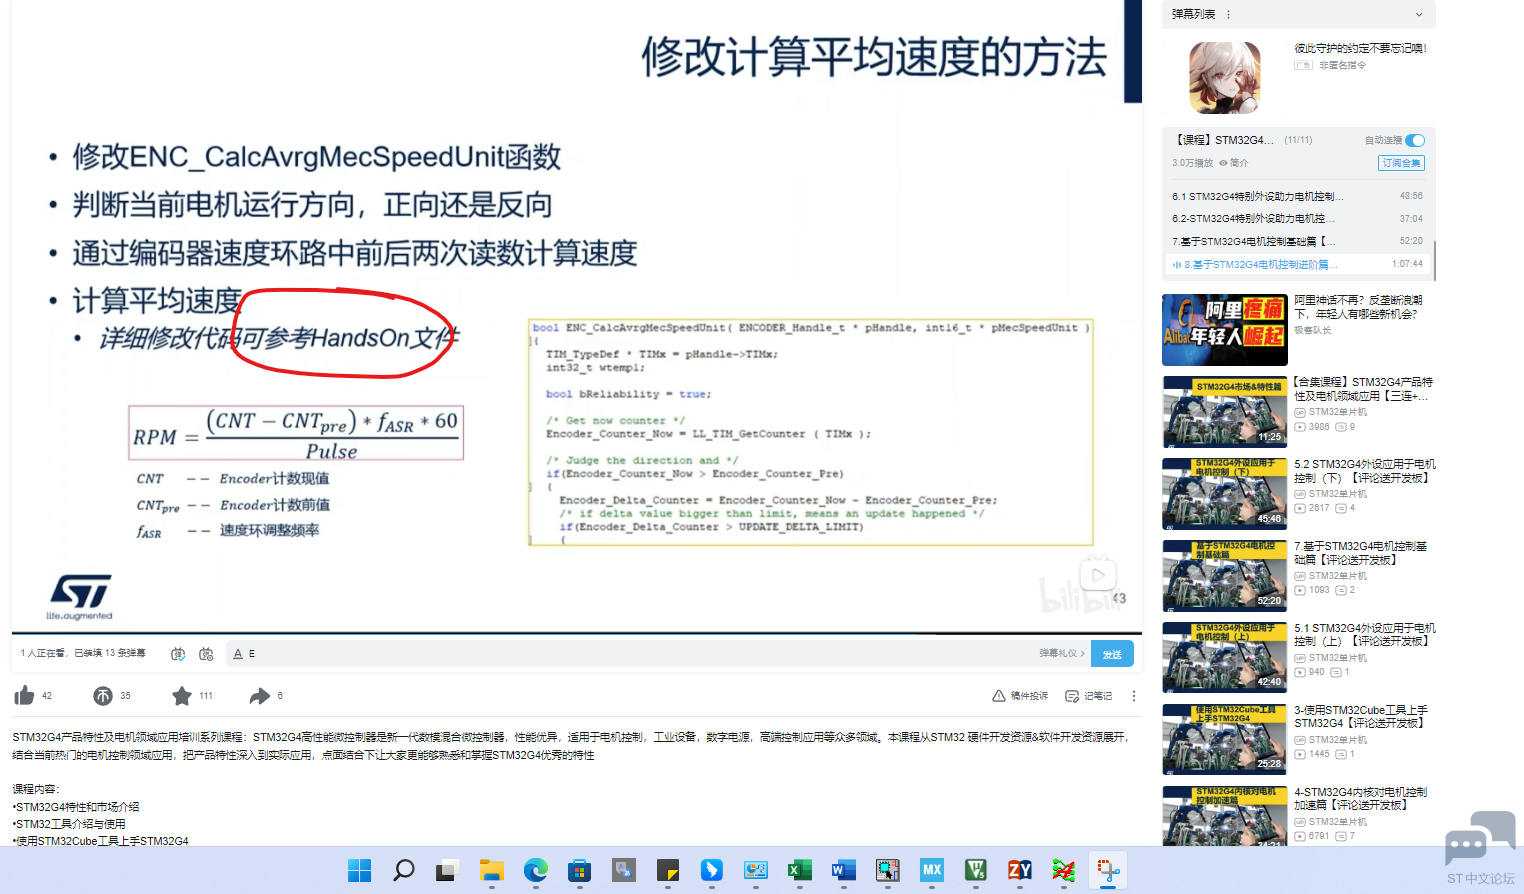Image resolution: width=1524 pixels, height=894 pixels.
Task: Open Microsoft Store from taskbar
Action: [x=579, y=871]
